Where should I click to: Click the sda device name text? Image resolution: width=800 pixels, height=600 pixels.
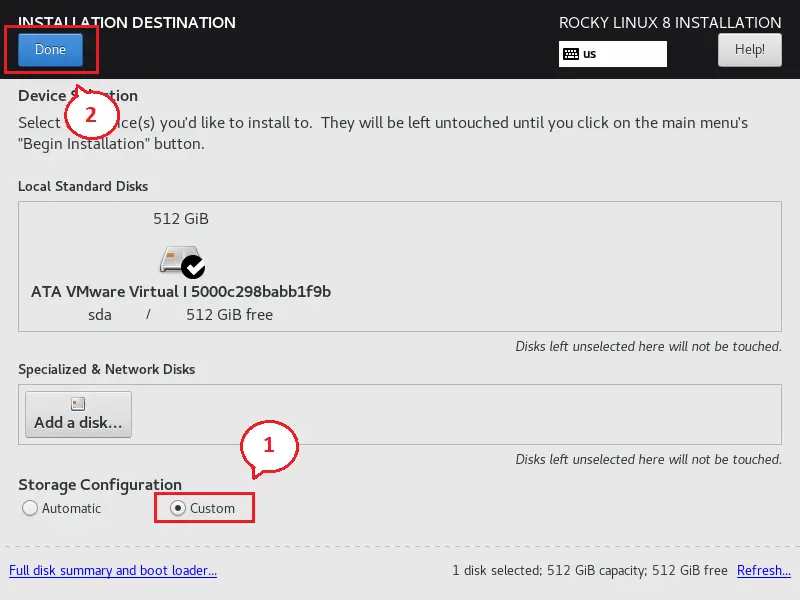tap(99, 315)
